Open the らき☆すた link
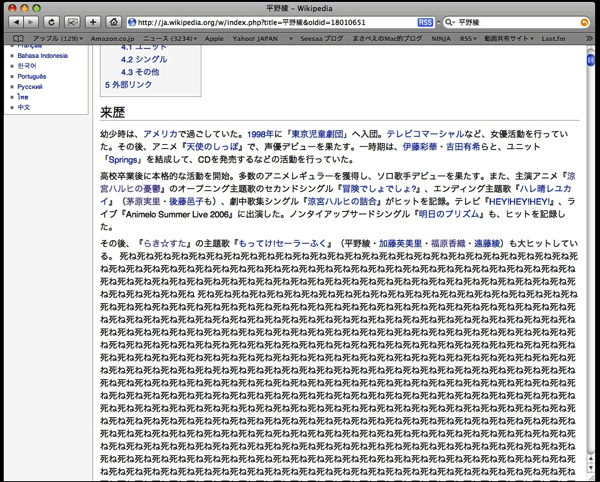This screenshot has height=482, width=600. pyautogui.click(x=165, y=244)
